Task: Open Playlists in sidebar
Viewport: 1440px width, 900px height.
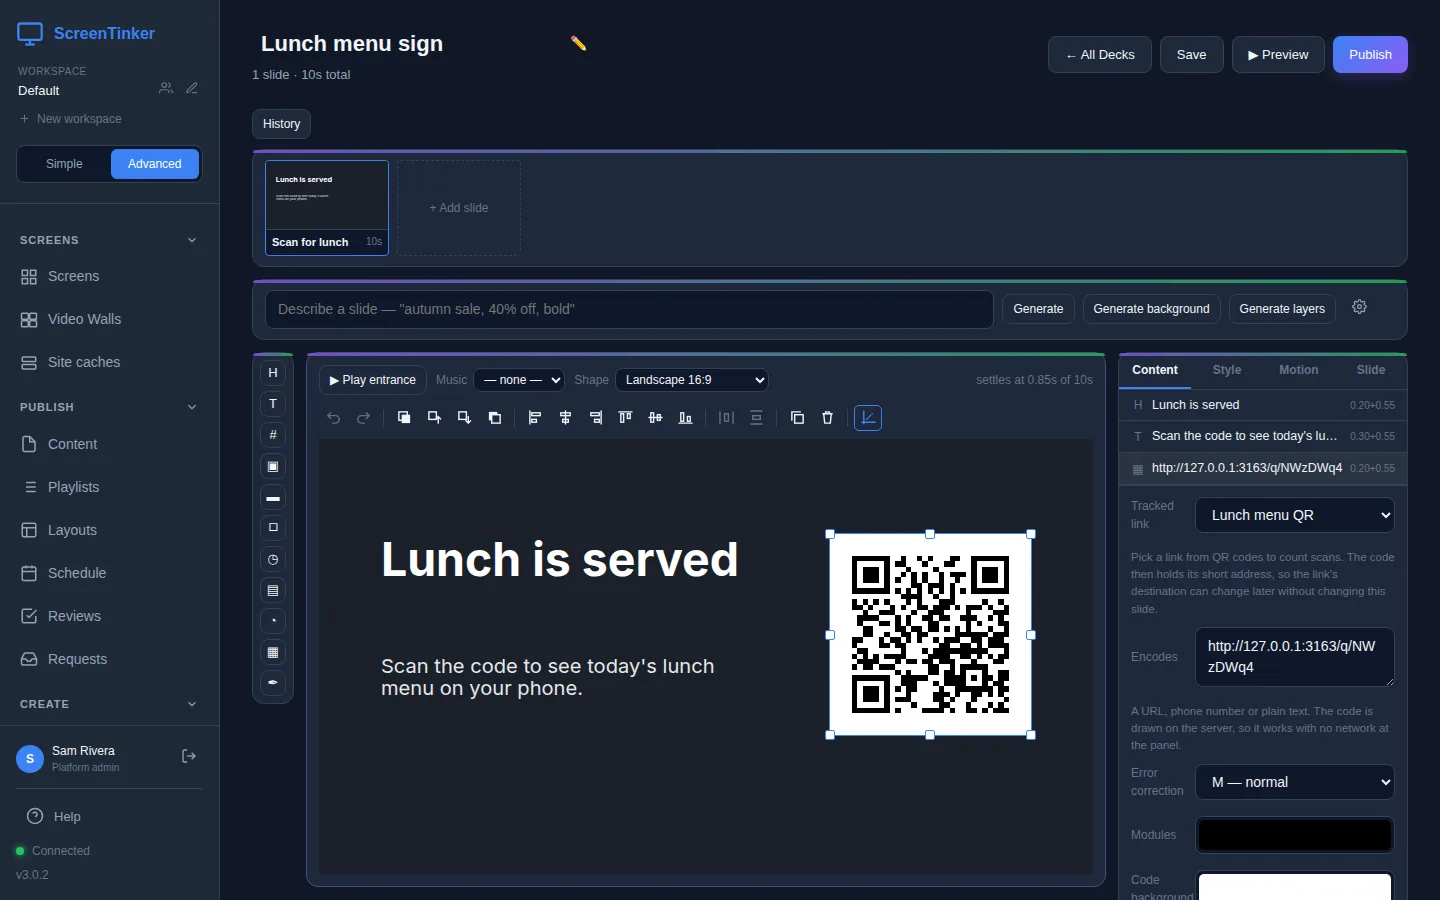Action: 110,487
